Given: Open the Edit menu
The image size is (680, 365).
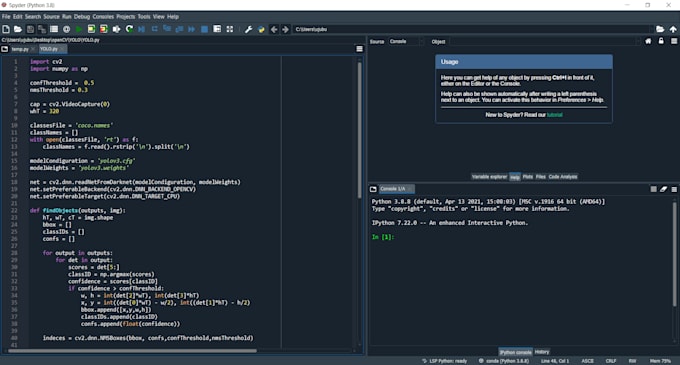Looking at the screenshot, I should pyautogui.click(x=17, y=16).
